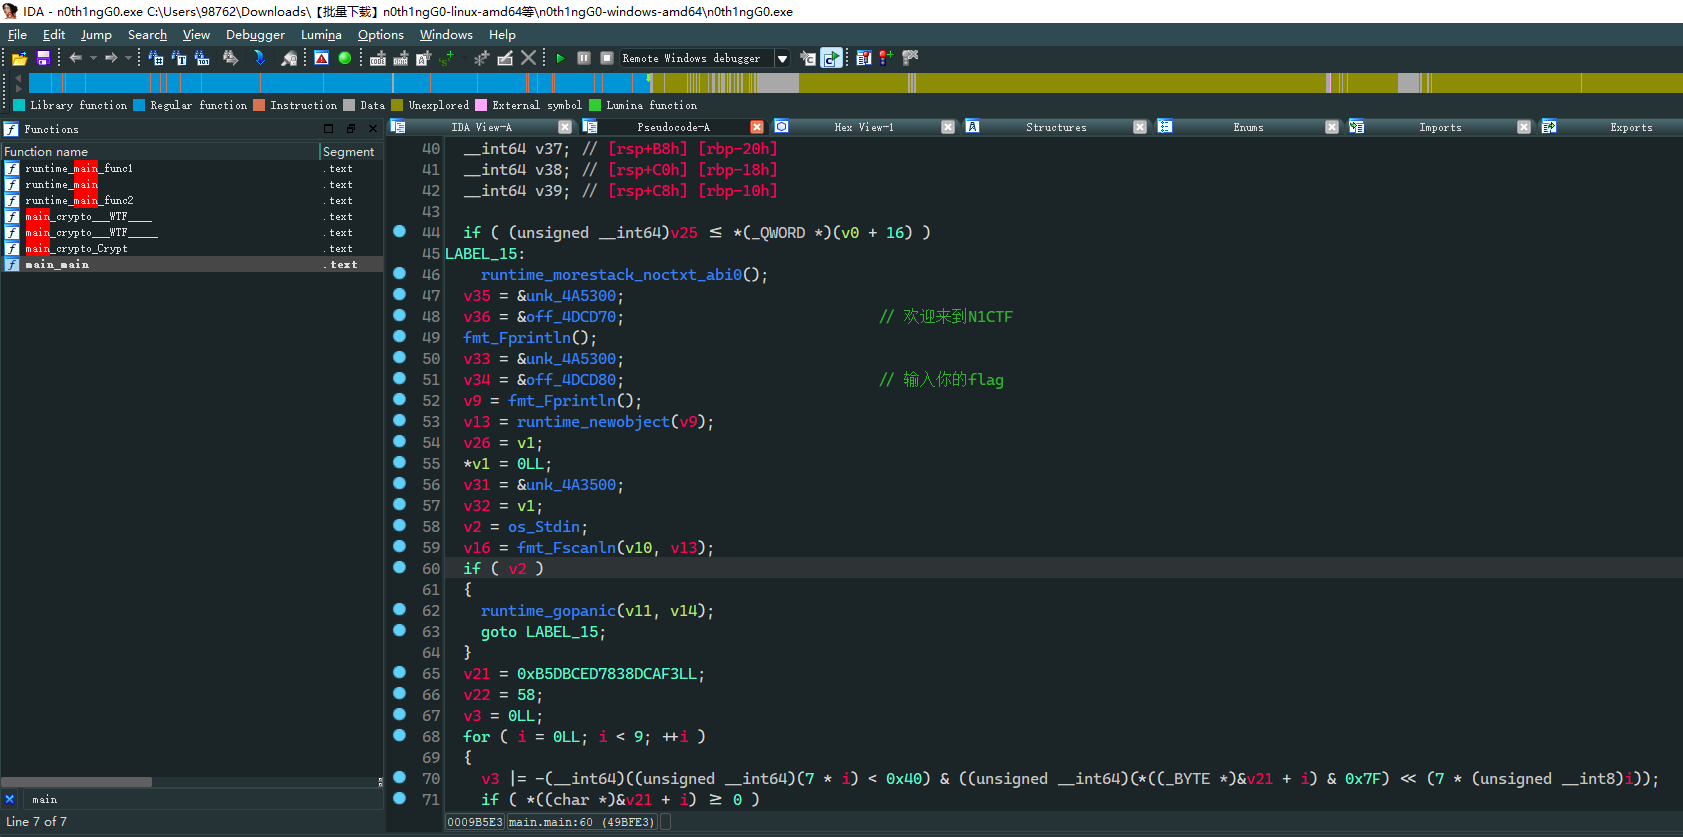Viewport: 1683px width, 837px height.
Task: Click the blue jump-down arrow toolbar icon
Action: (x=259, y=58)
